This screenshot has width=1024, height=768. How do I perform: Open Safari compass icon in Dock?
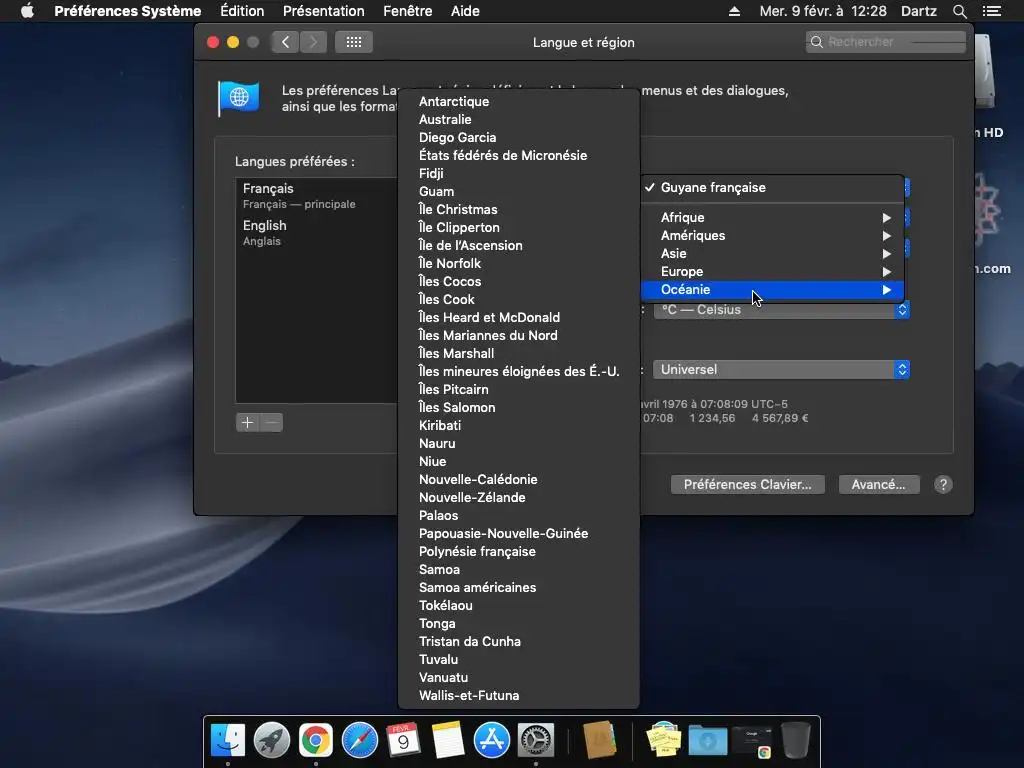(x=360, y=740)
